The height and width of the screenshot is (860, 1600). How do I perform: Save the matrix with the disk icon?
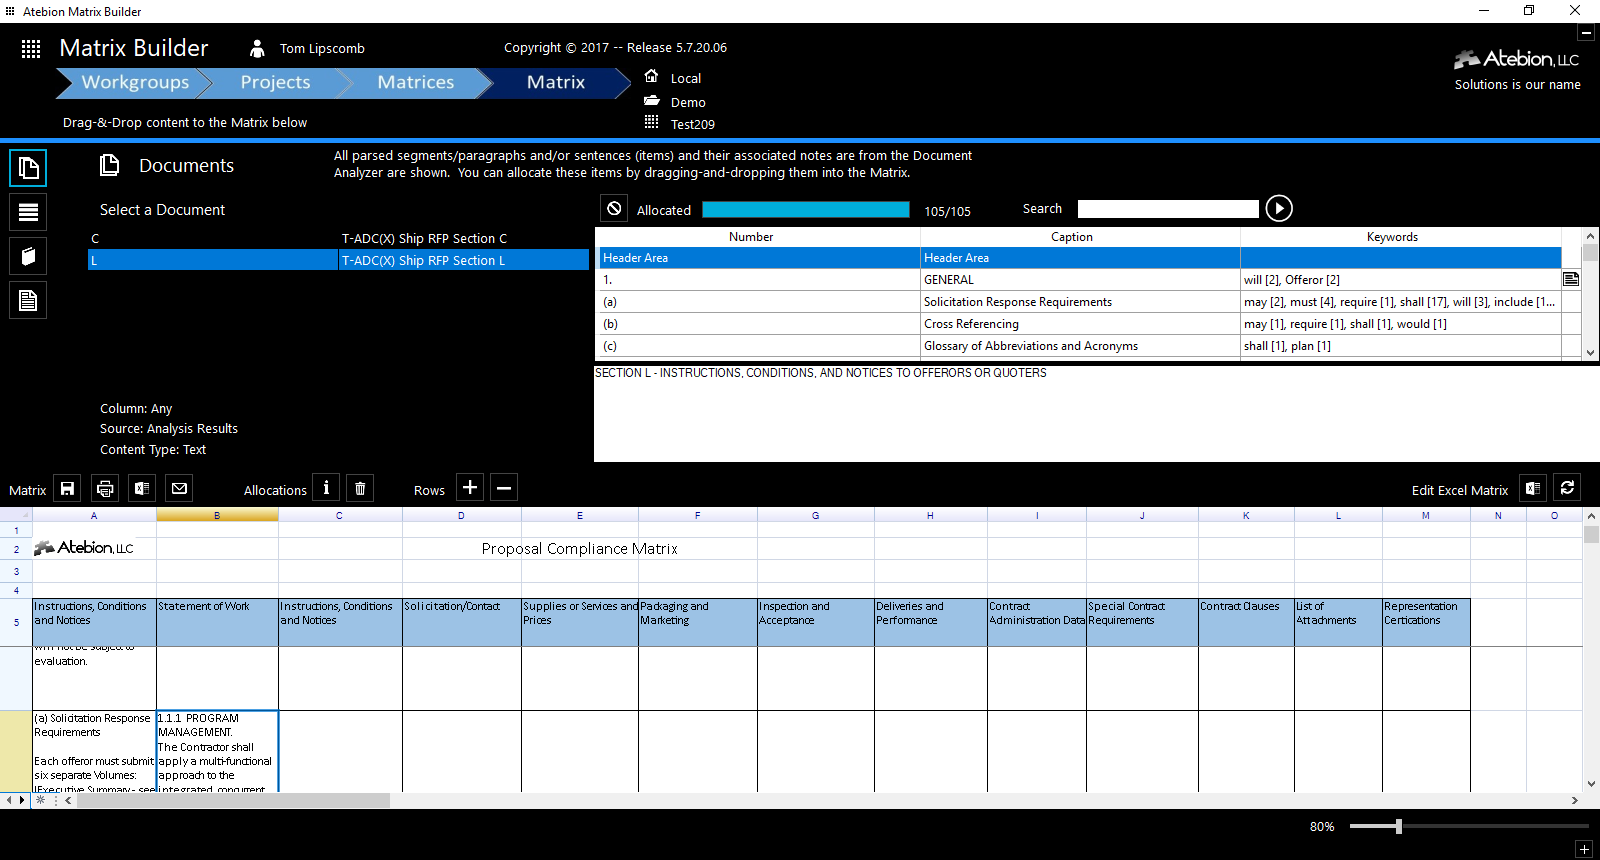pos(67,488)
